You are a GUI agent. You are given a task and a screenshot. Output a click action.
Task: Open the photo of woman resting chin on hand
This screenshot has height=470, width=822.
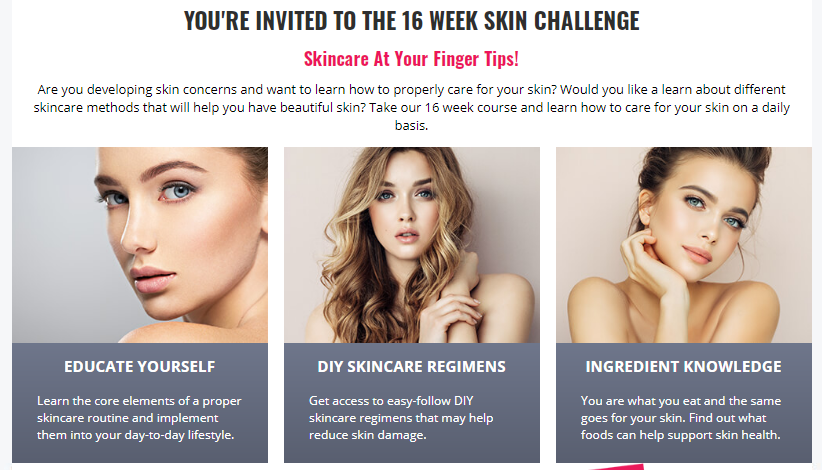click(684, 245)
